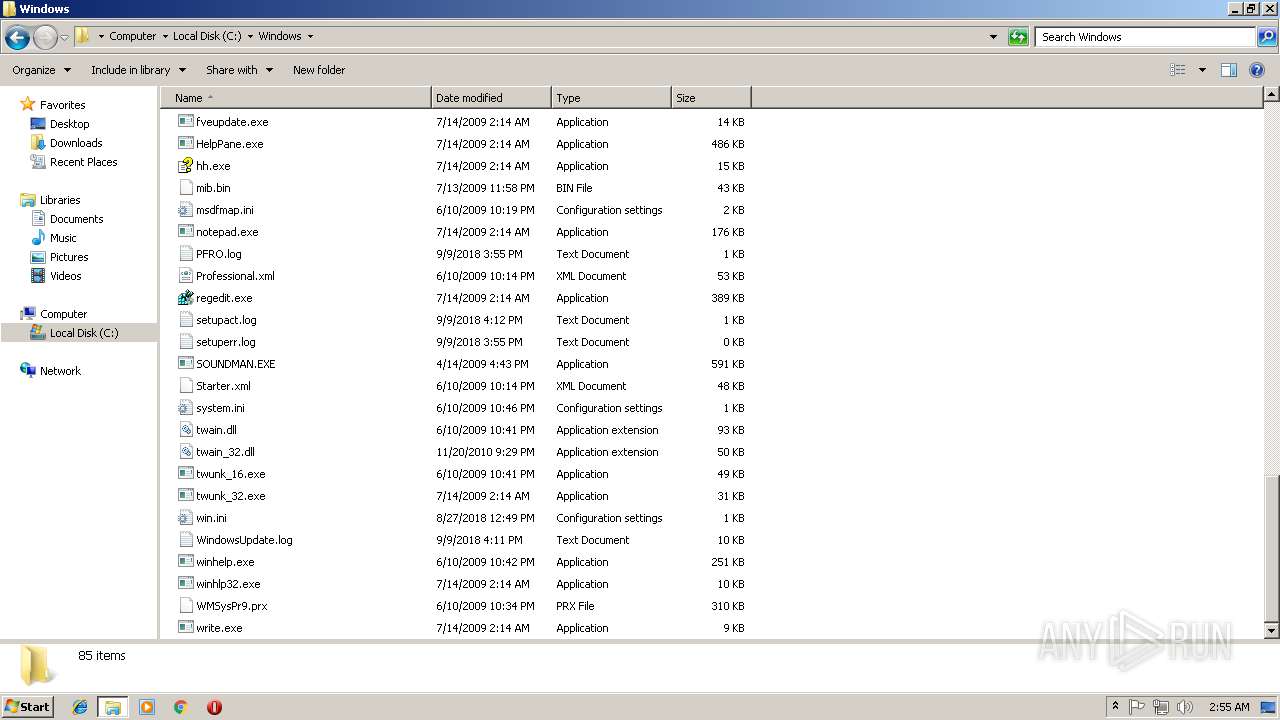Click Windows breadcrumb segment

(x=279, y=36)
